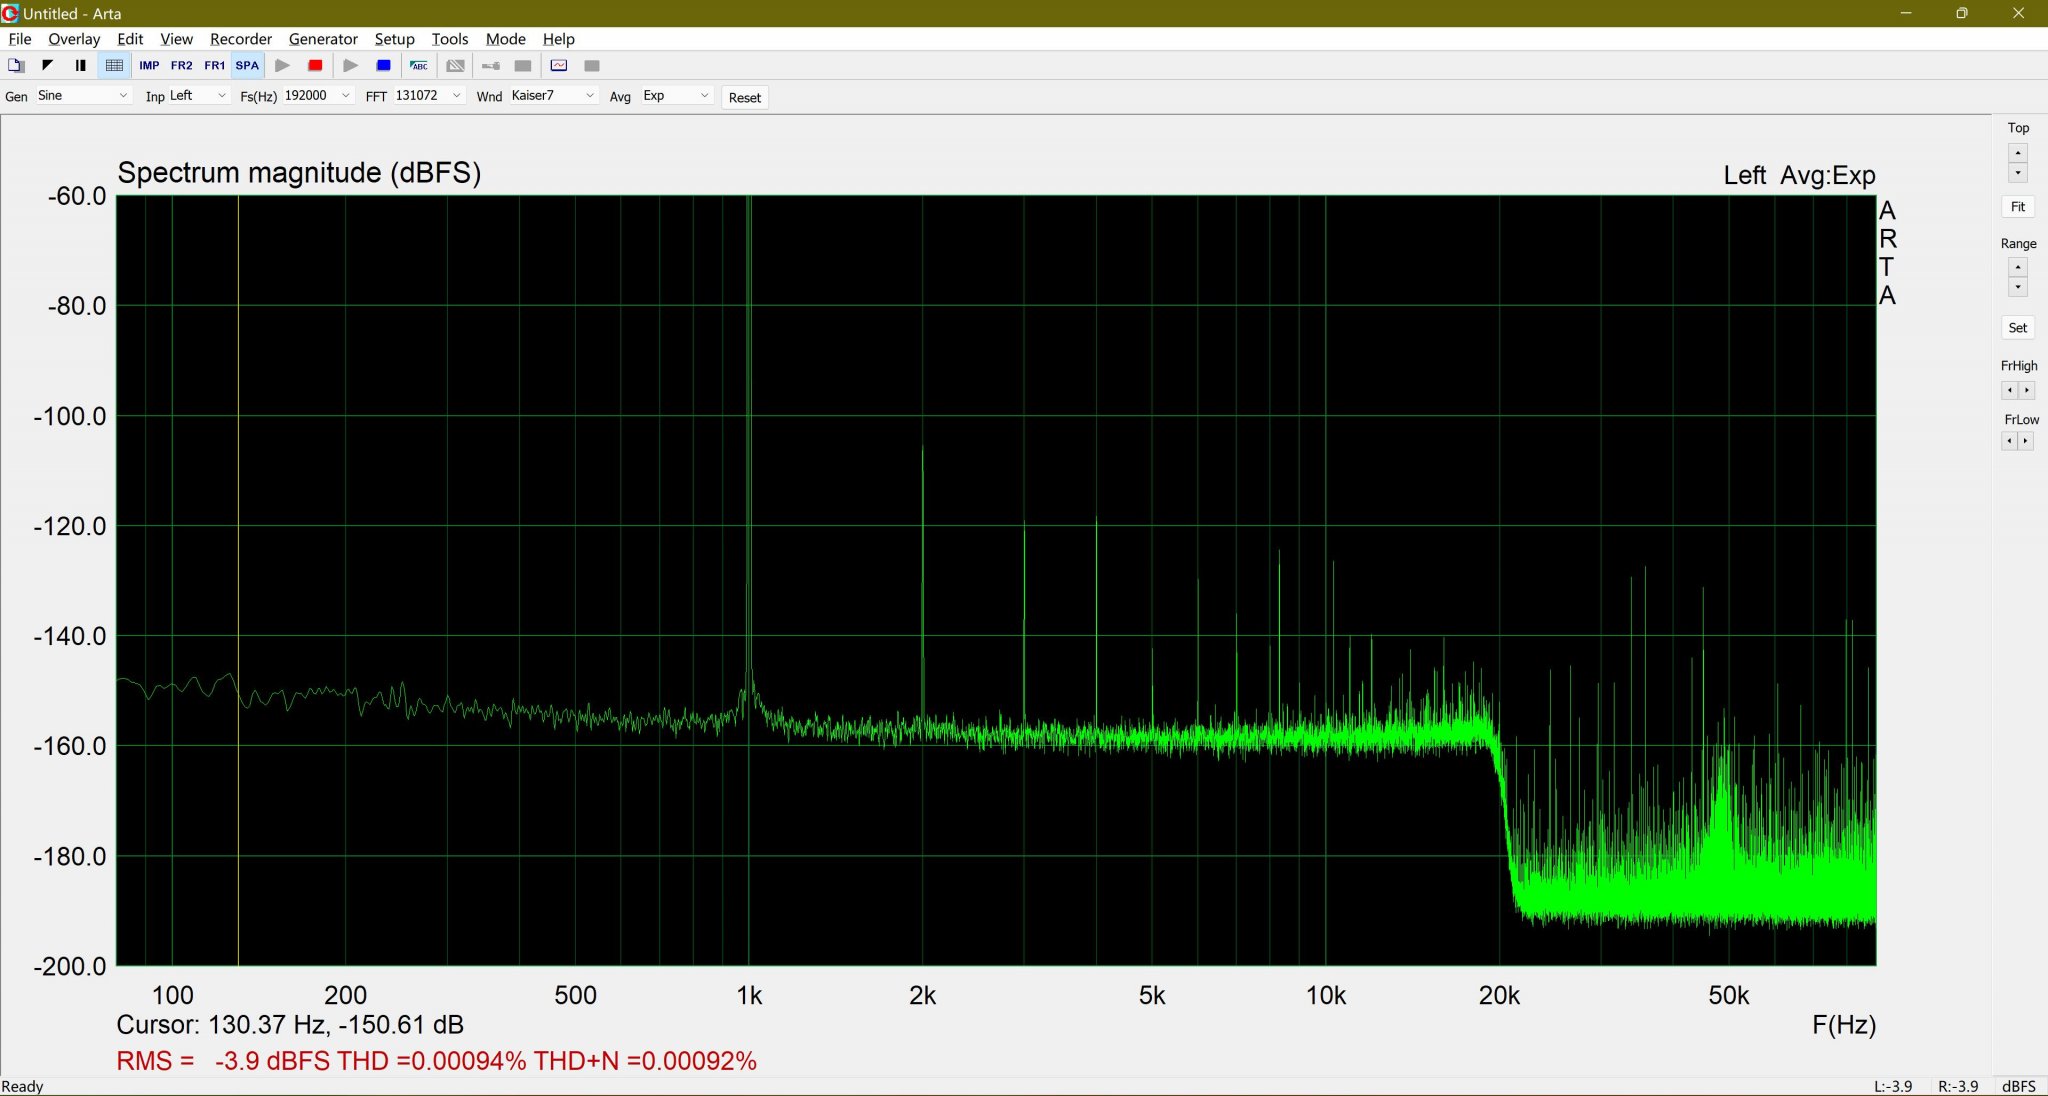Click the Fit button

(x=2018, y=207)
